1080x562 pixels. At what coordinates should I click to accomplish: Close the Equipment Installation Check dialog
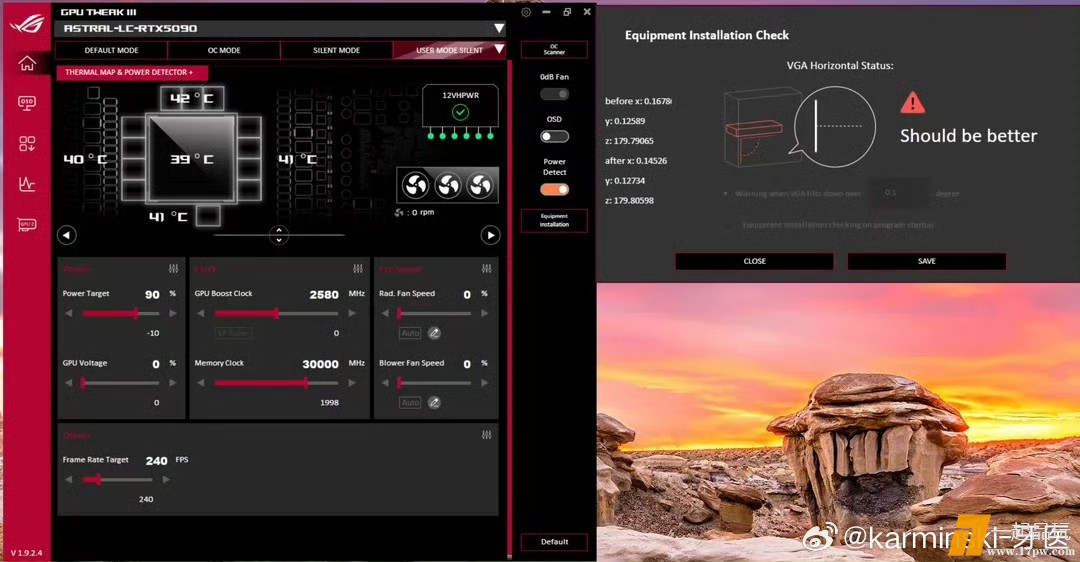point(754,261)
